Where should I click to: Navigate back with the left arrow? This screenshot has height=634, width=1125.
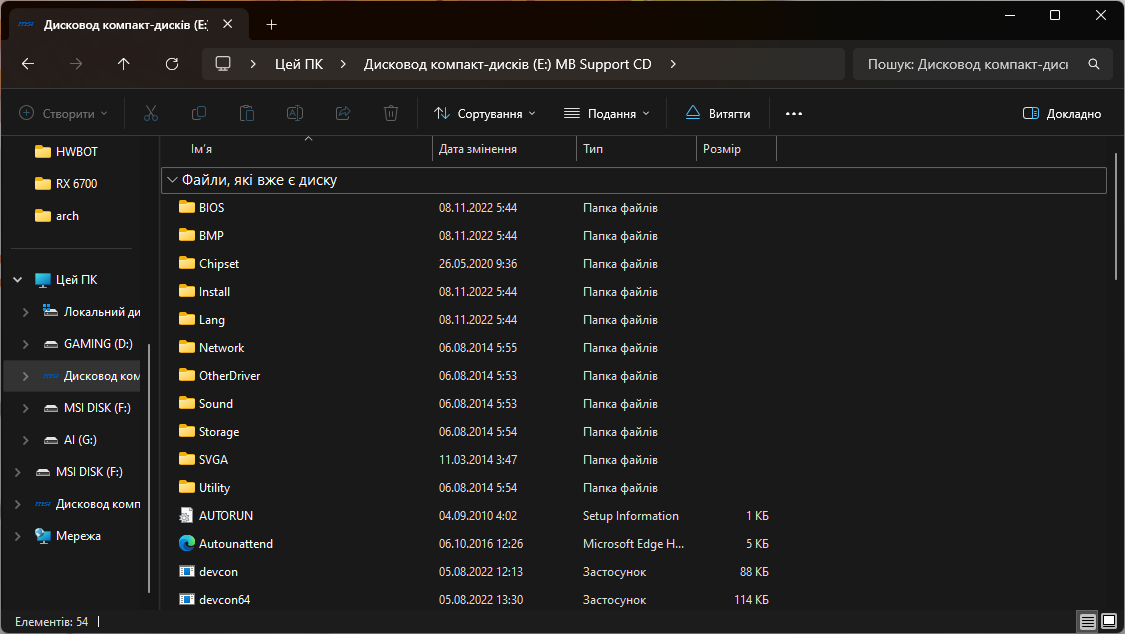[x=28, y=64]
